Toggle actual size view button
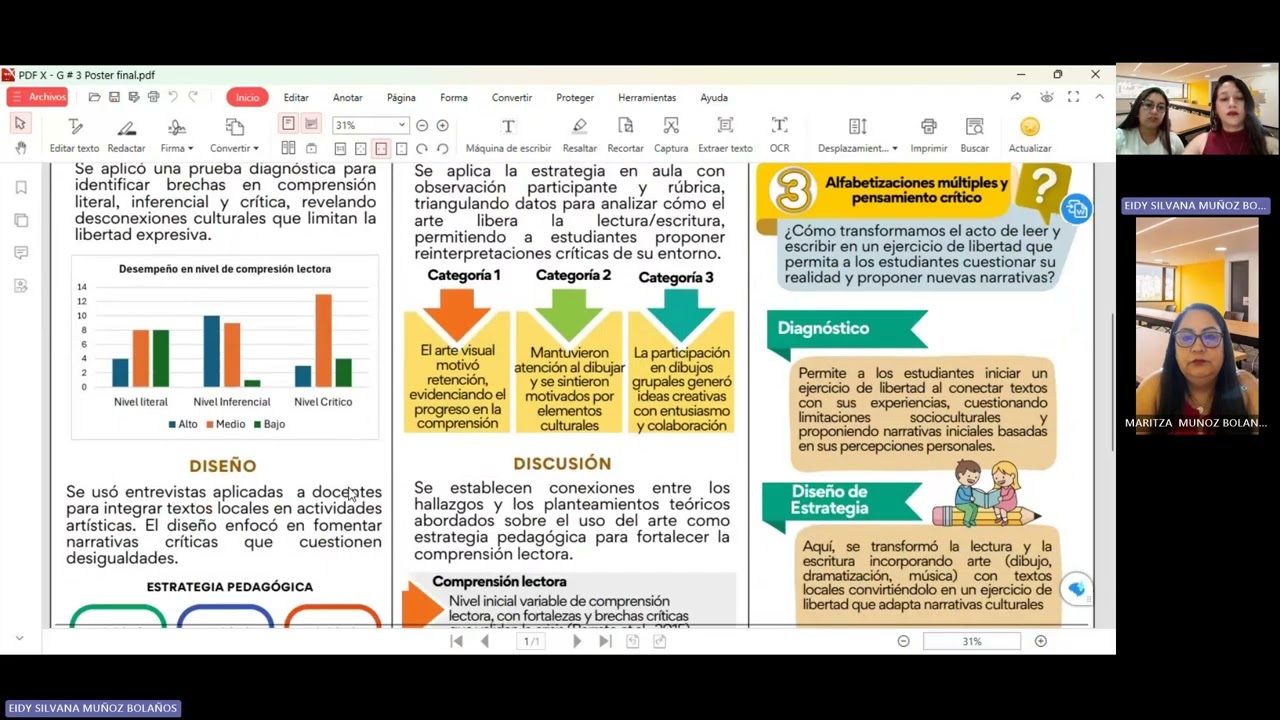The height and width of the screenshot is (720, 1280). [340, 149]
